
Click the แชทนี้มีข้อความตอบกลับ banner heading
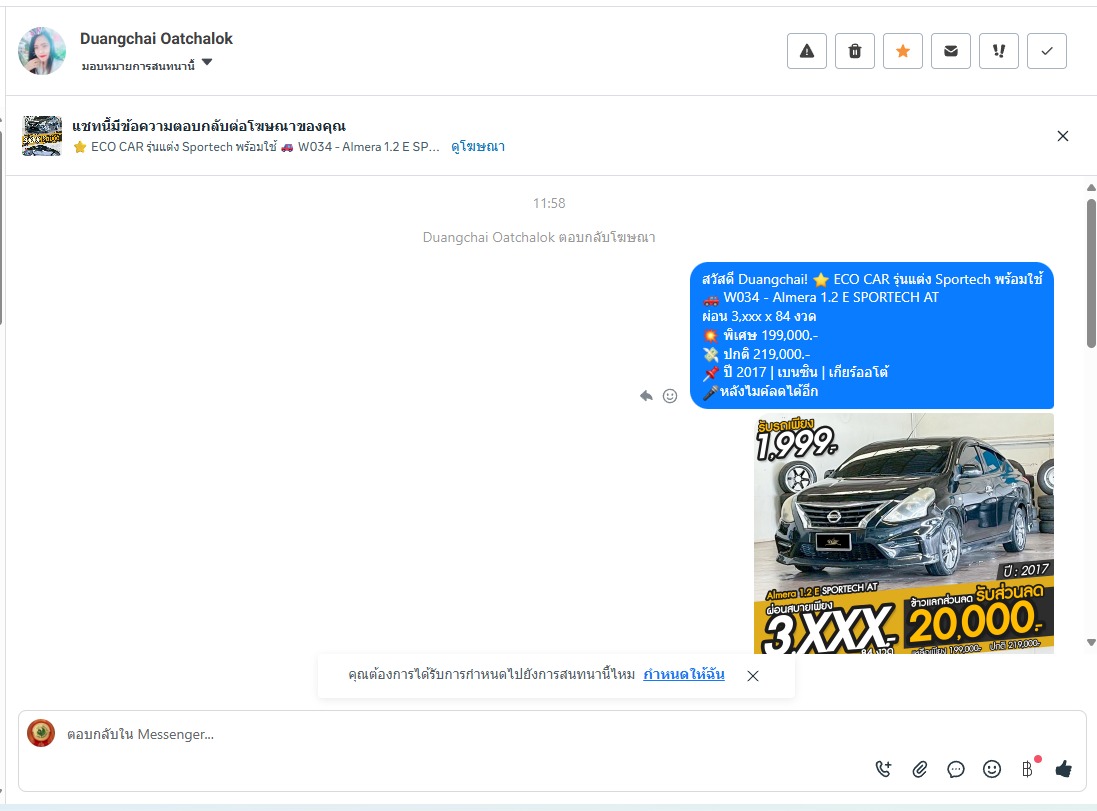(209, 126)
